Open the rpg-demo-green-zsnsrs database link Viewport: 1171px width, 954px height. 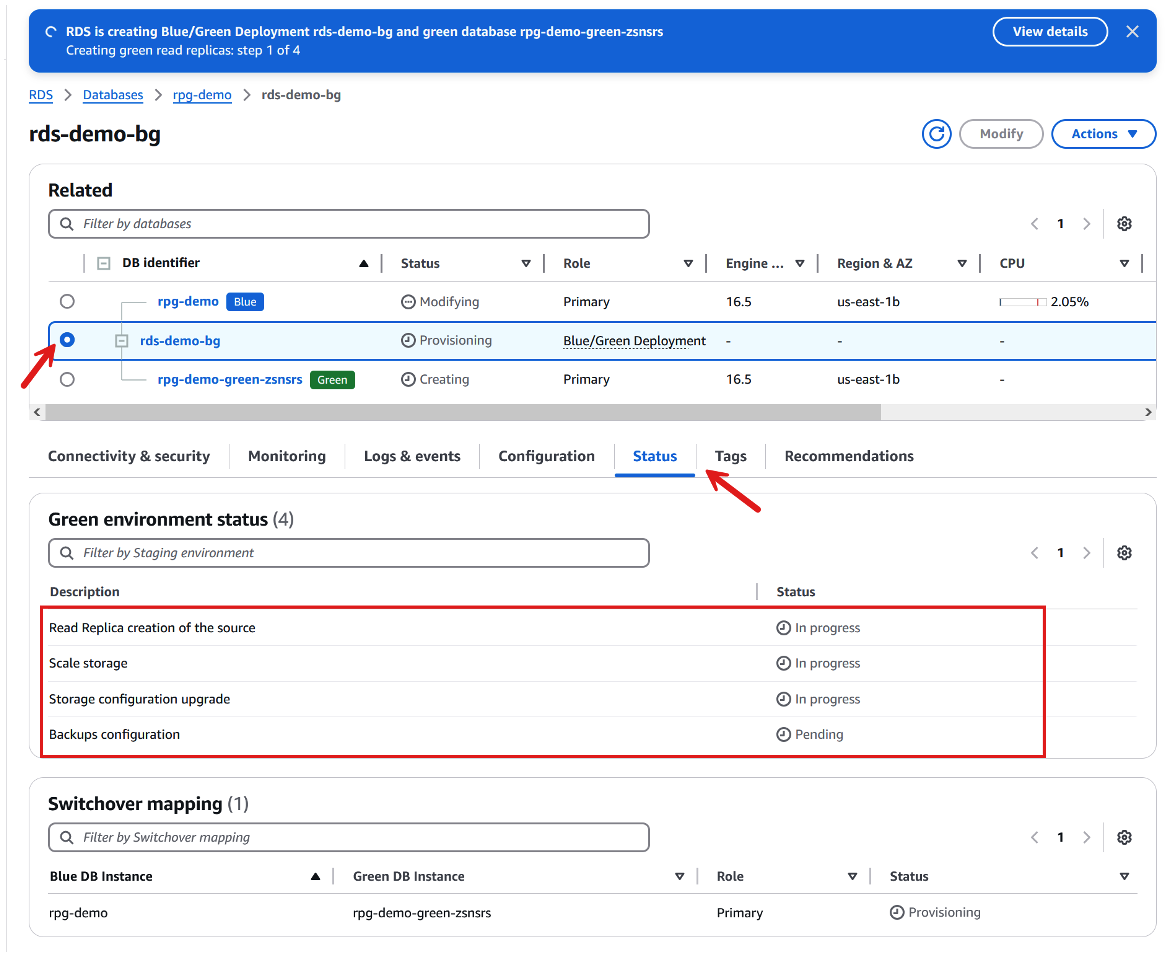point(230,380)
